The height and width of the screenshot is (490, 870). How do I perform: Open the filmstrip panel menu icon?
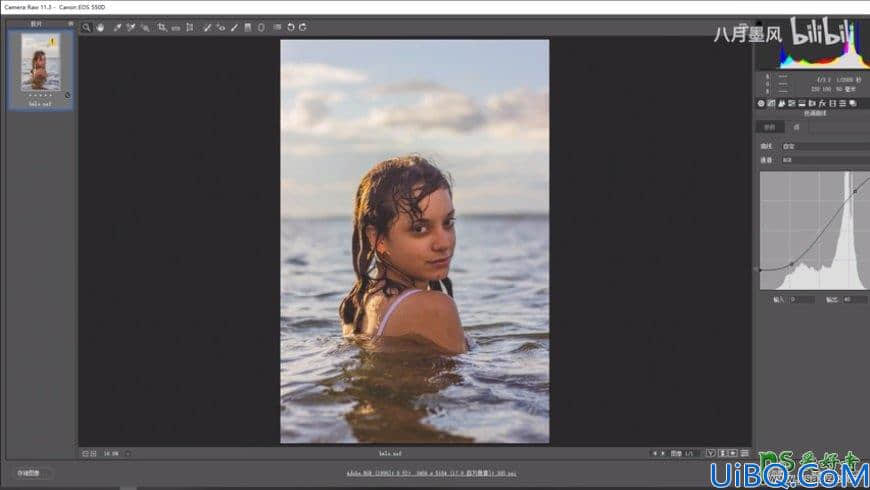pyautogui.click(x=70, y=23)
